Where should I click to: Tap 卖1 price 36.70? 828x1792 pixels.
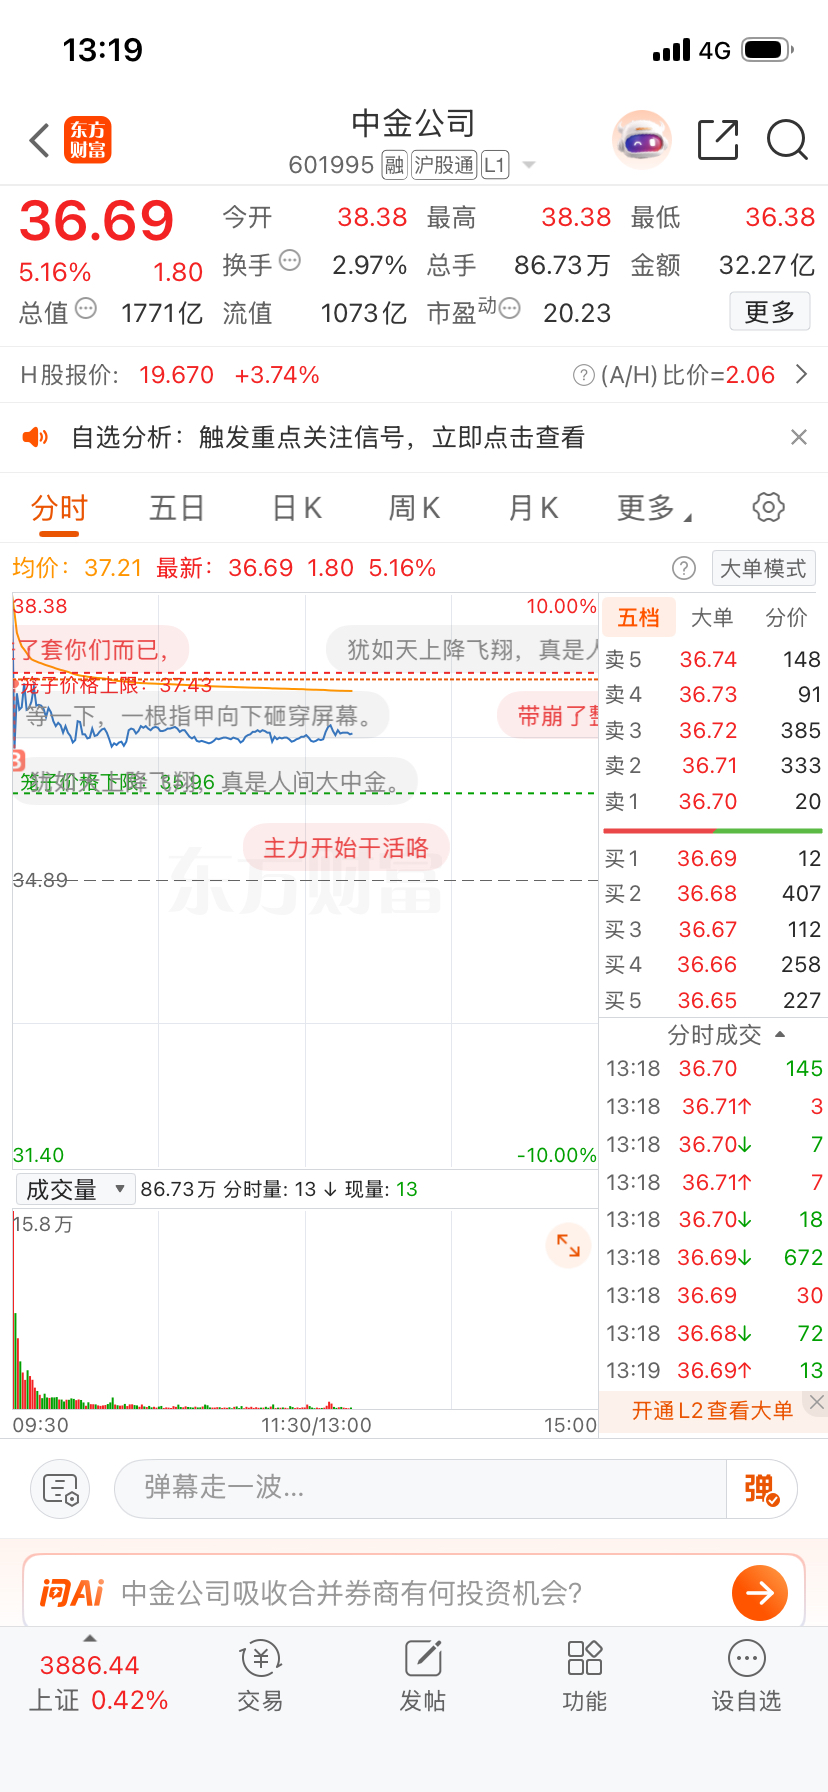pos(708,802)
